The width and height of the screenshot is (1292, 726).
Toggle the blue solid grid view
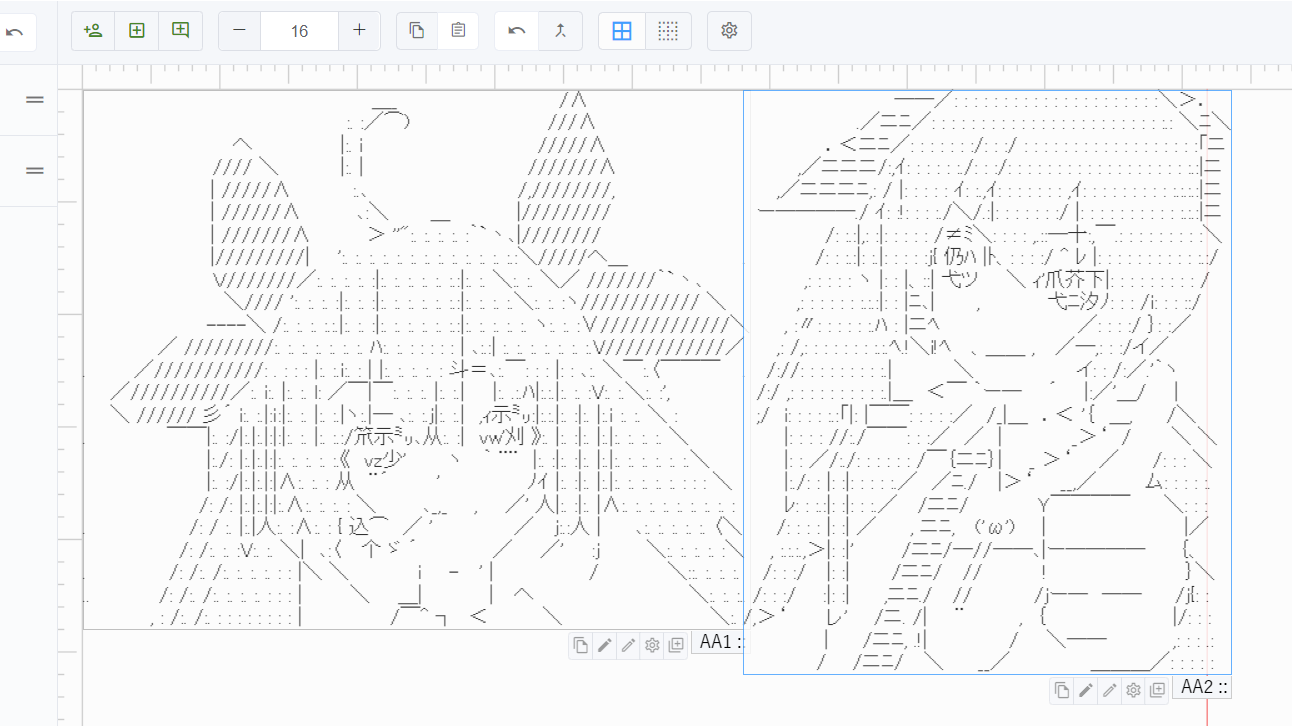[x=622, y=31]
